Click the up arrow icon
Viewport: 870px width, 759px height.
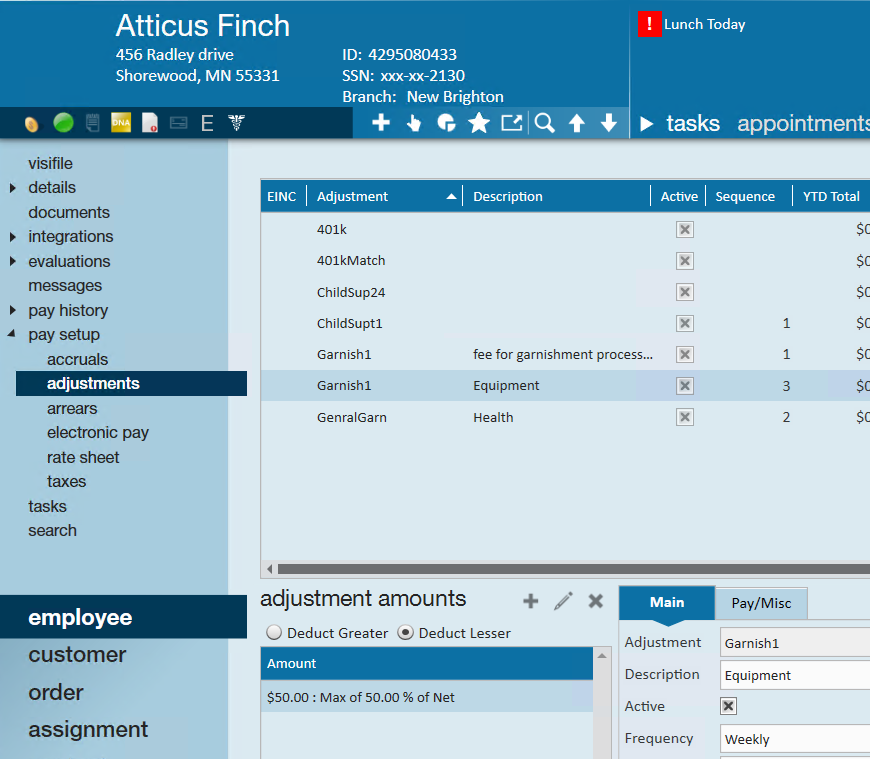tap(577, 123)
